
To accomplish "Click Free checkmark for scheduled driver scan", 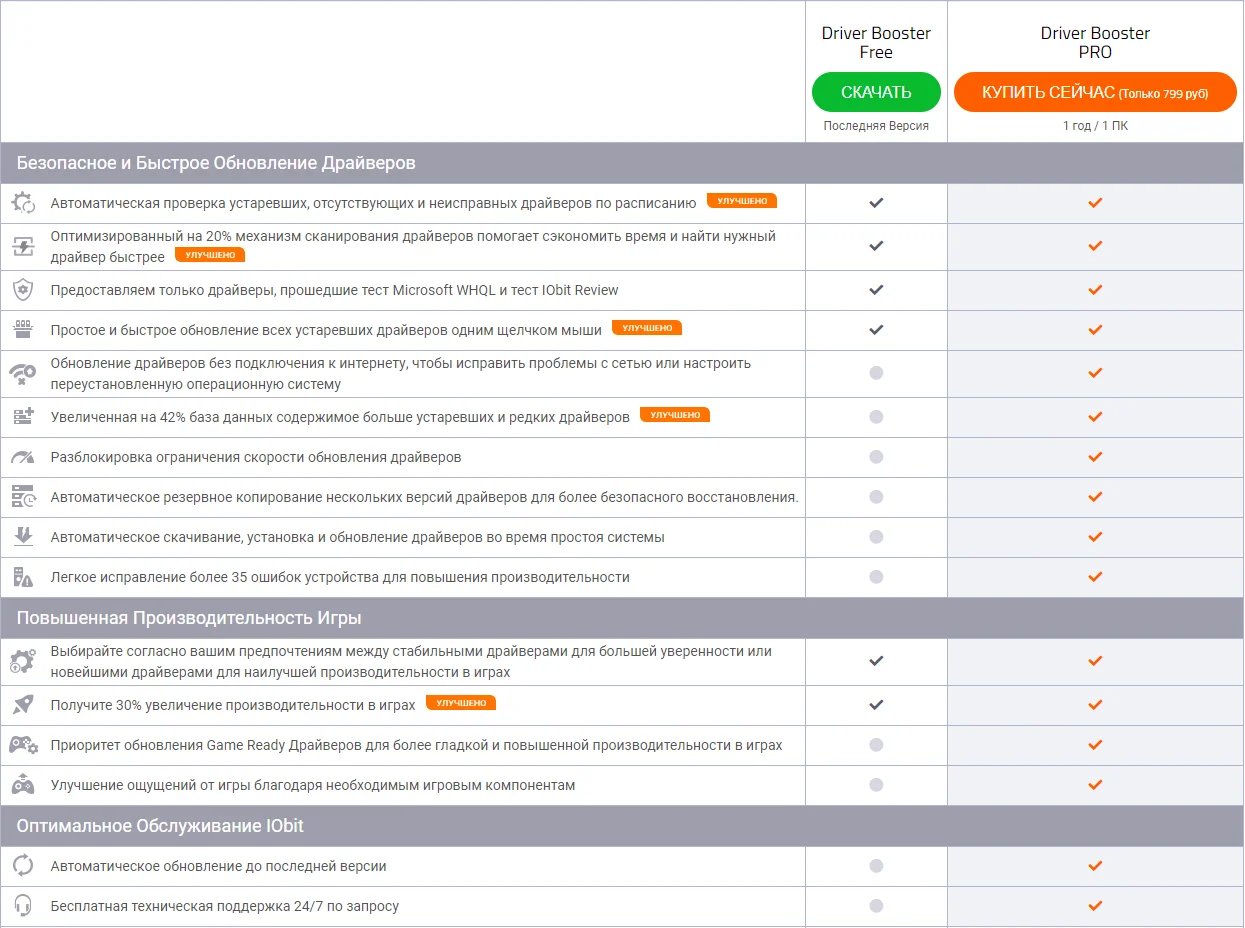I will [876, 203].
